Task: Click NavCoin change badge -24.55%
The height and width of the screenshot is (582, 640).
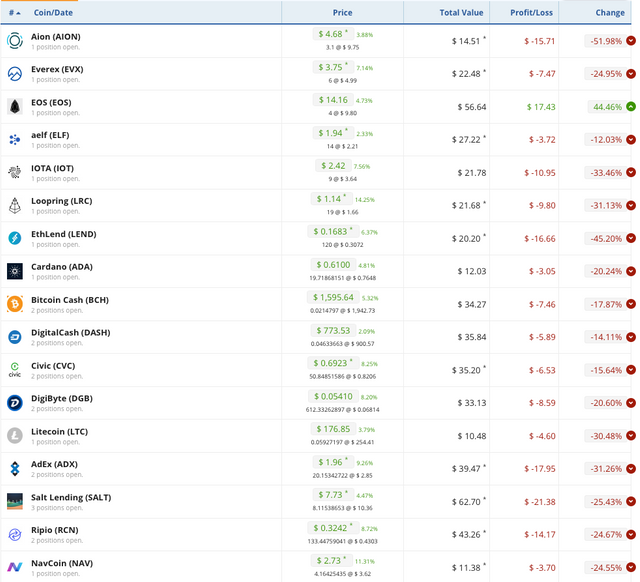Action: tap(606, 568)
